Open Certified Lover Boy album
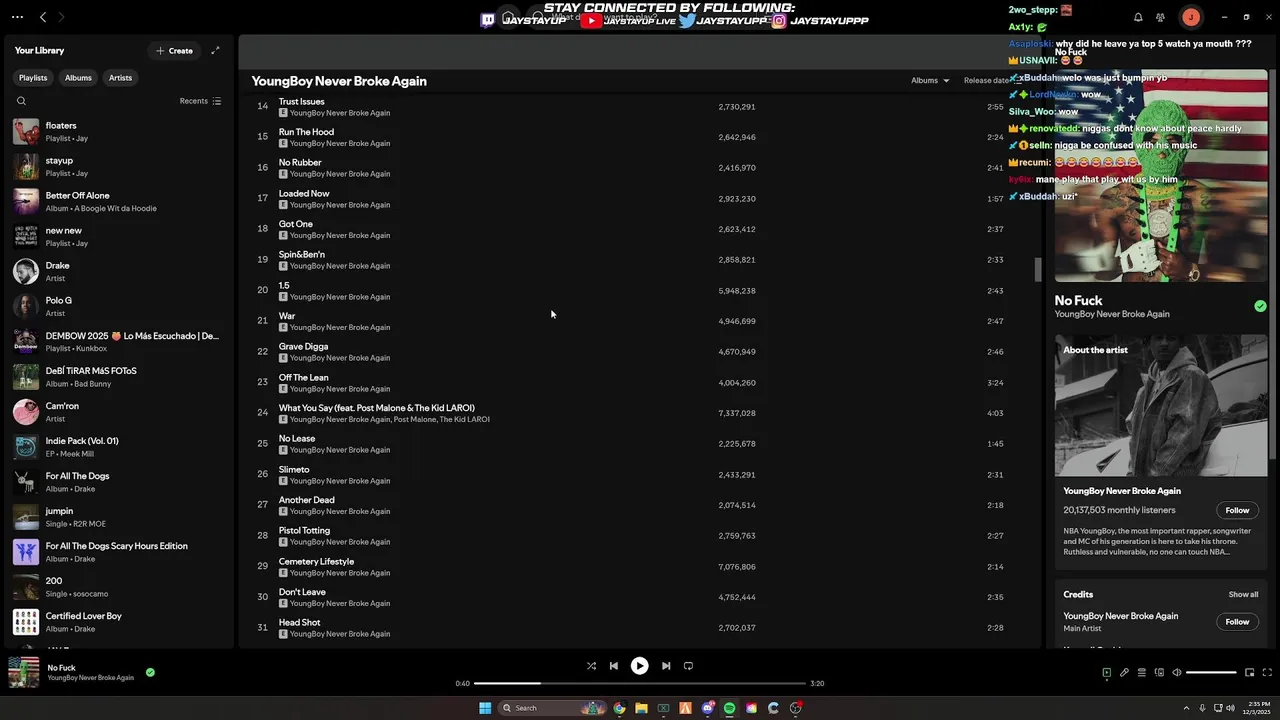 [117, 622]
